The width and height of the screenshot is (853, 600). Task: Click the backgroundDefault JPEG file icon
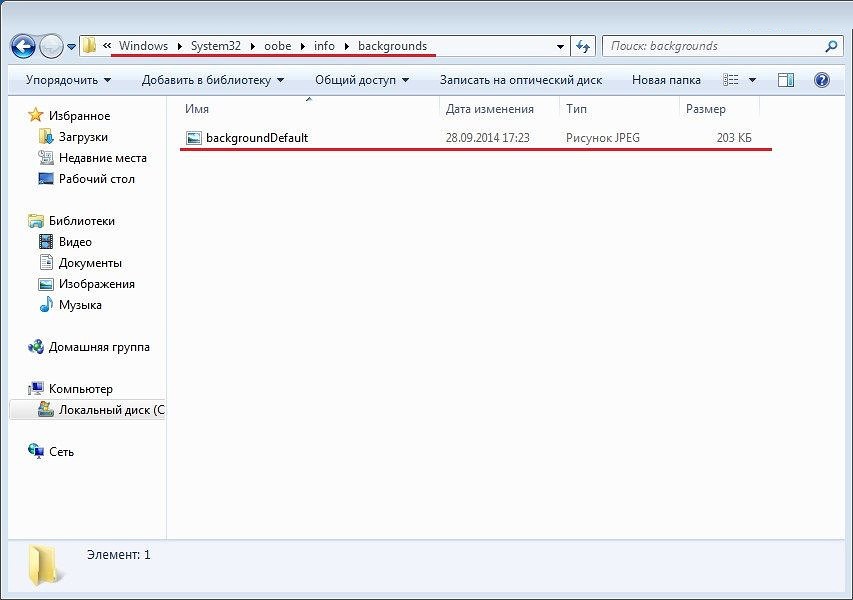[193, 138]
